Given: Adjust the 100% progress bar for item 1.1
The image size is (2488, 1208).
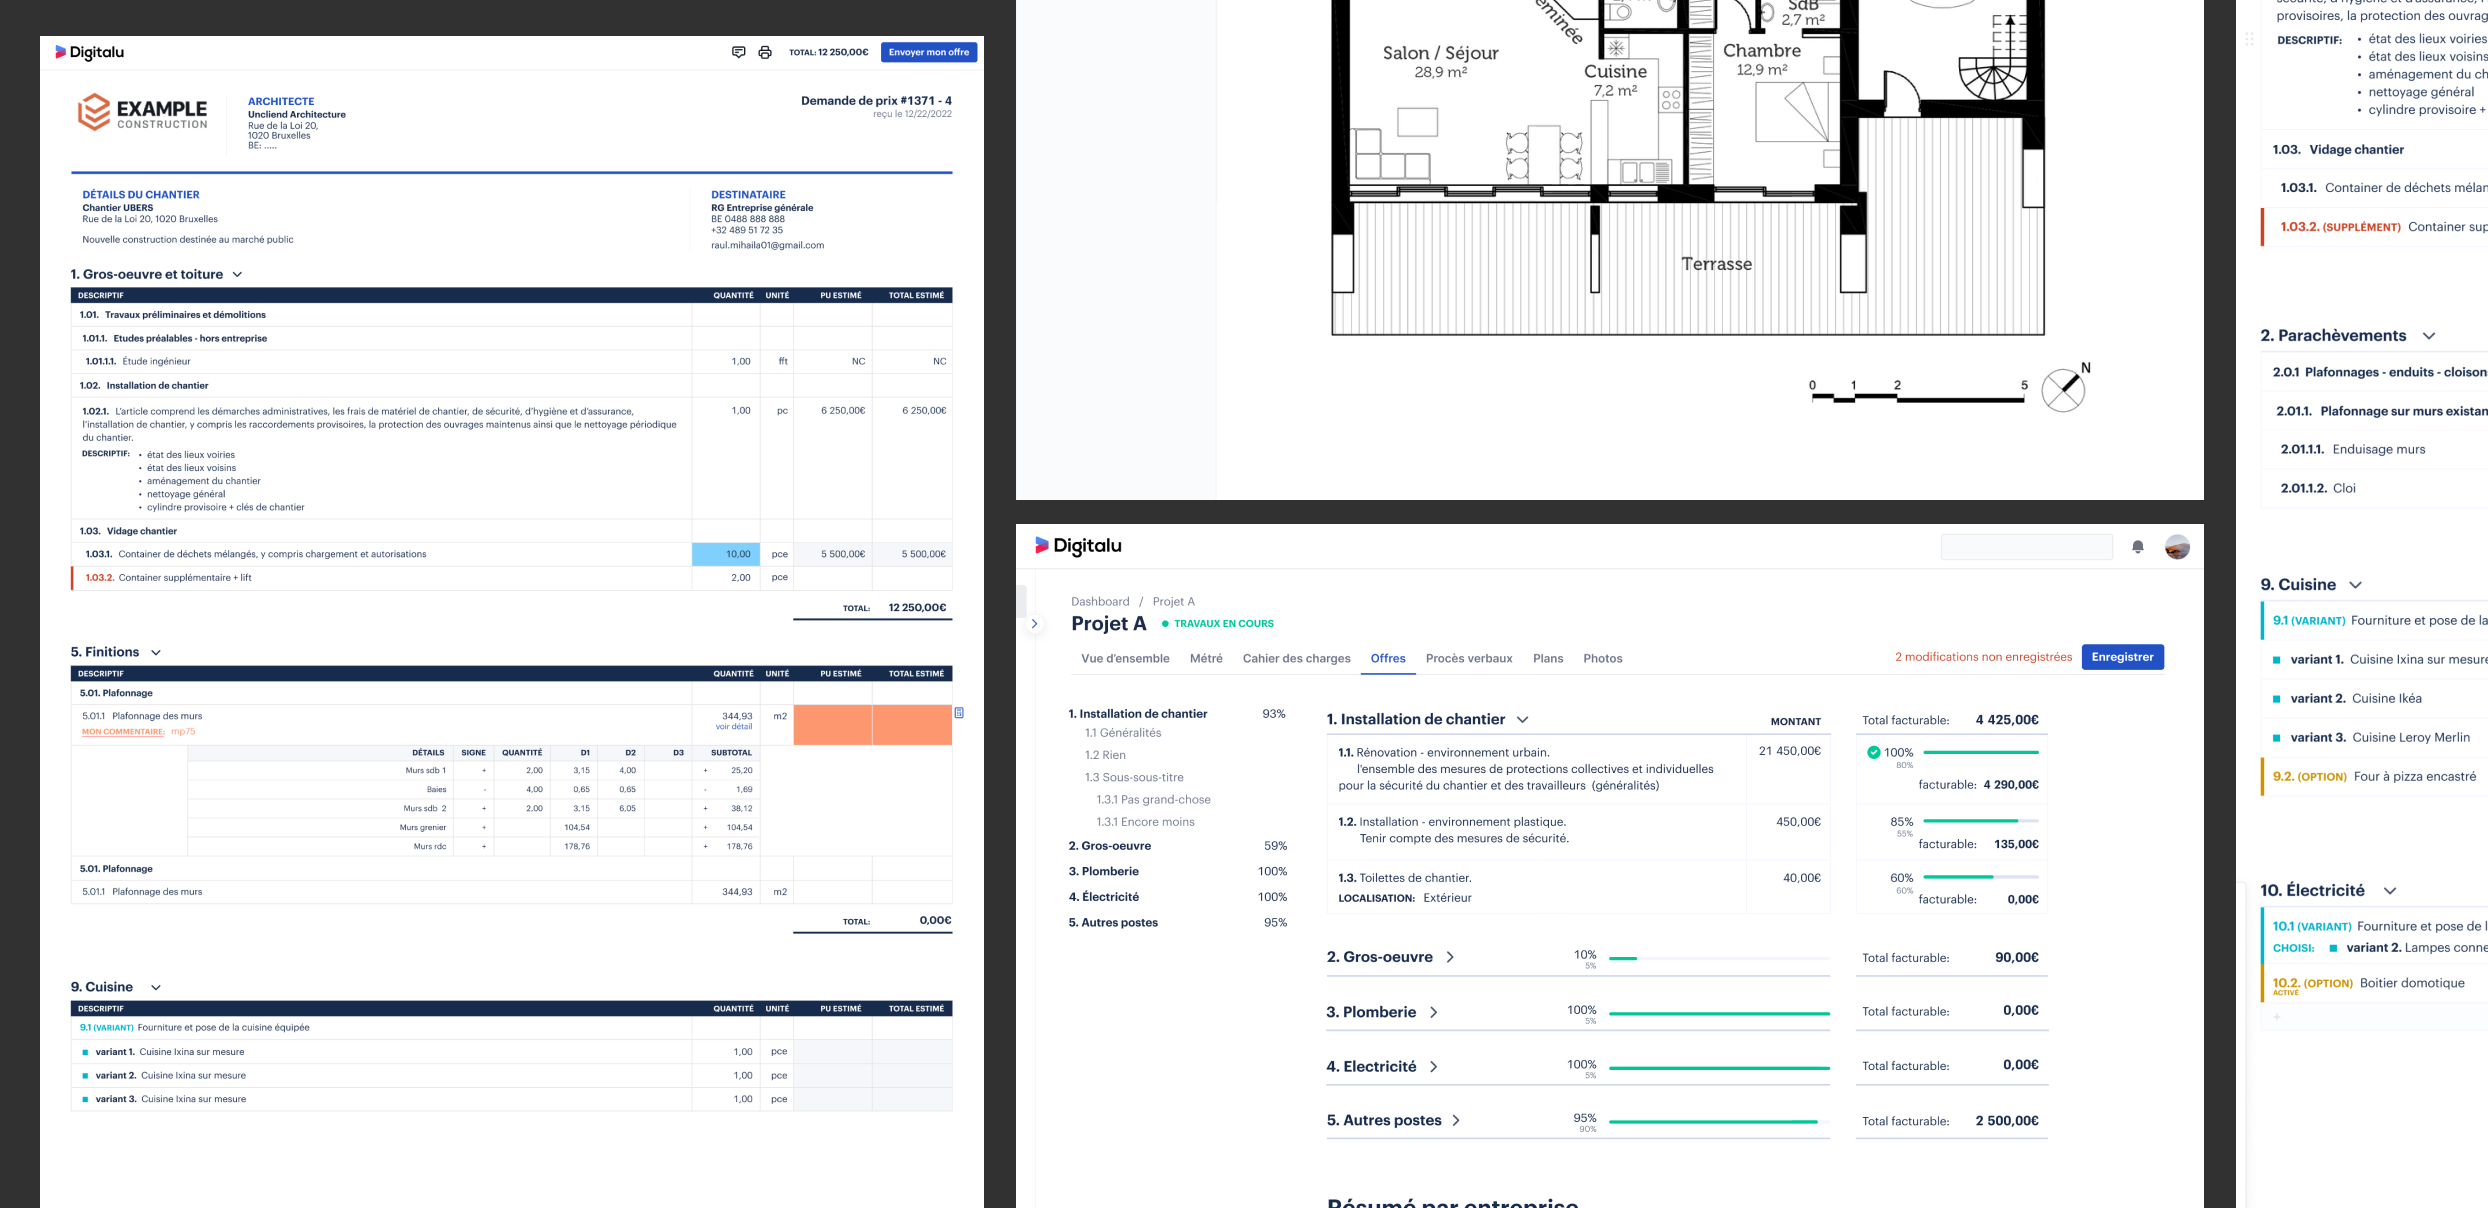Looking at the screenshot, I should coord(1980,752).
